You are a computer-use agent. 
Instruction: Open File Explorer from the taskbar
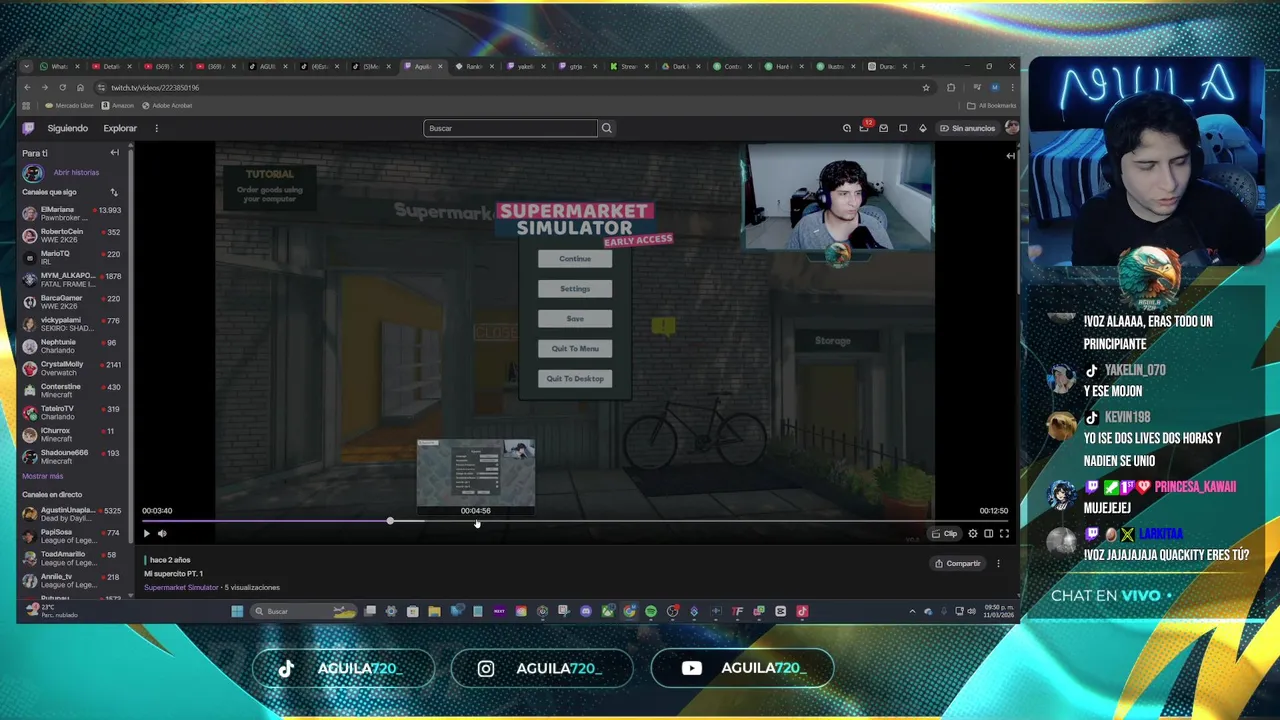[x=434, y=611]
